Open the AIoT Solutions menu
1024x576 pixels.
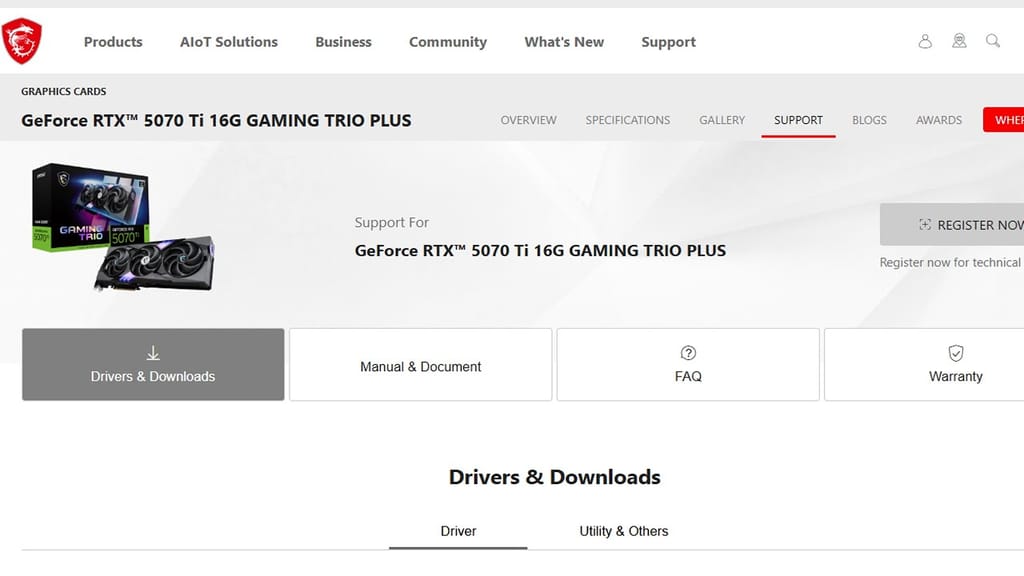pyautogui.click(x=229, y=42)
